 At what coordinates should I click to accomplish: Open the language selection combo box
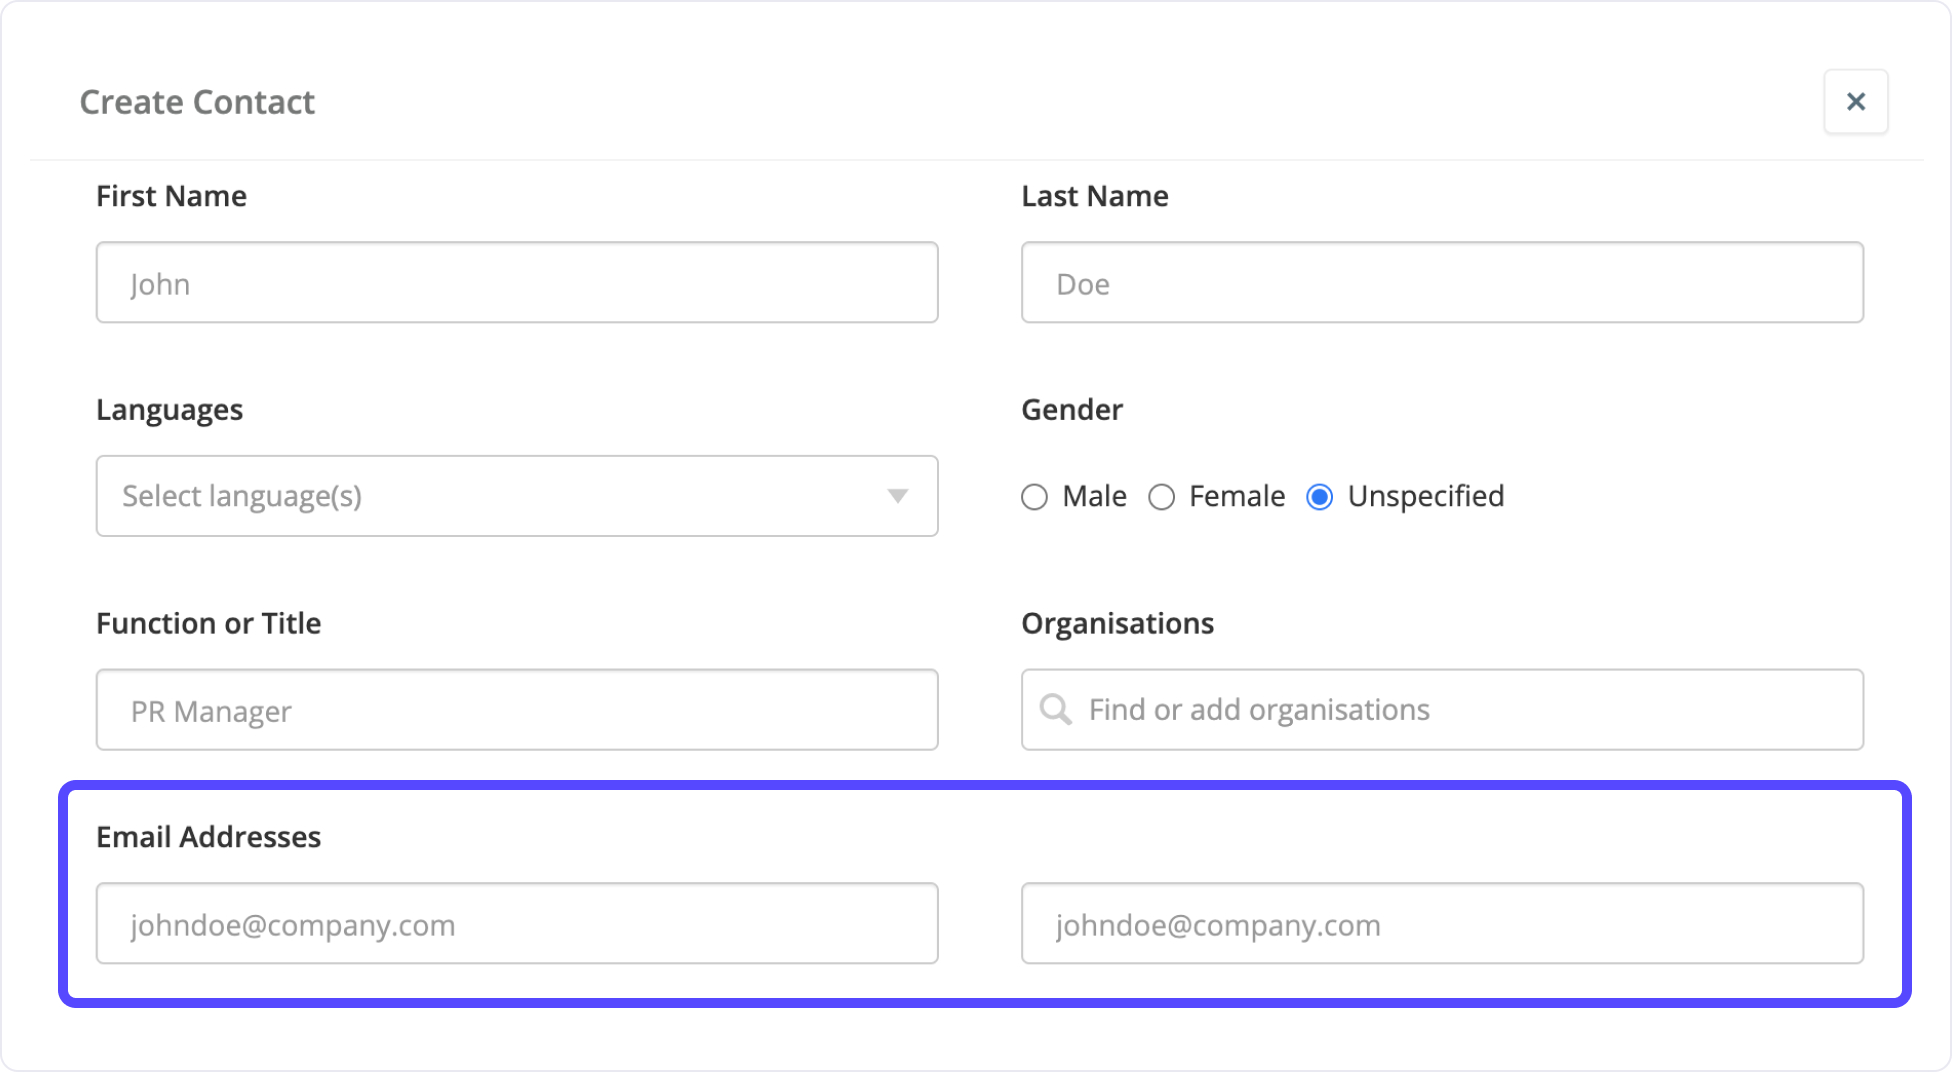(517, 496)
